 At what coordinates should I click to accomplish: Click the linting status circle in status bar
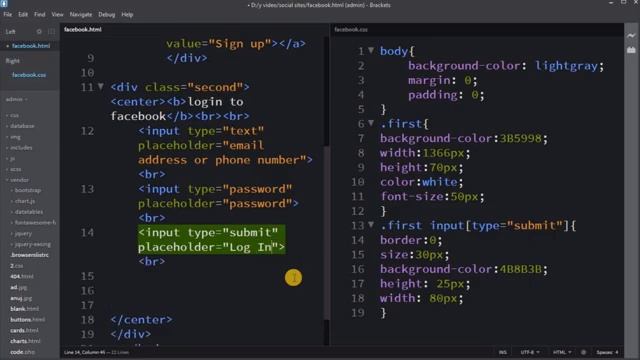(x=583, y=352)
